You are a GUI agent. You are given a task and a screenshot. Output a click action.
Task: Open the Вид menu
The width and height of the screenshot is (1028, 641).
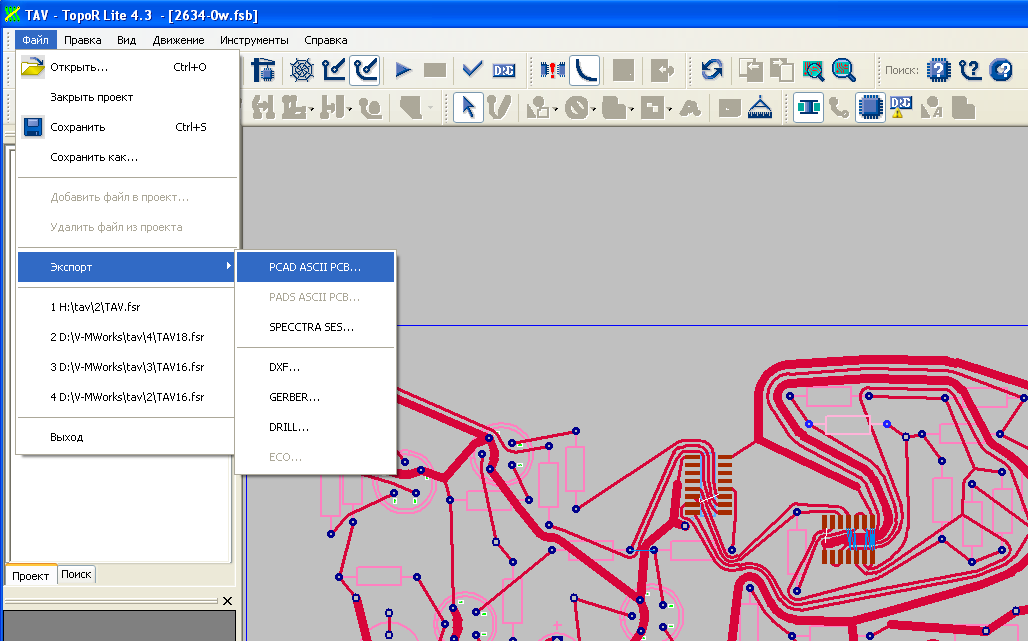127,40
